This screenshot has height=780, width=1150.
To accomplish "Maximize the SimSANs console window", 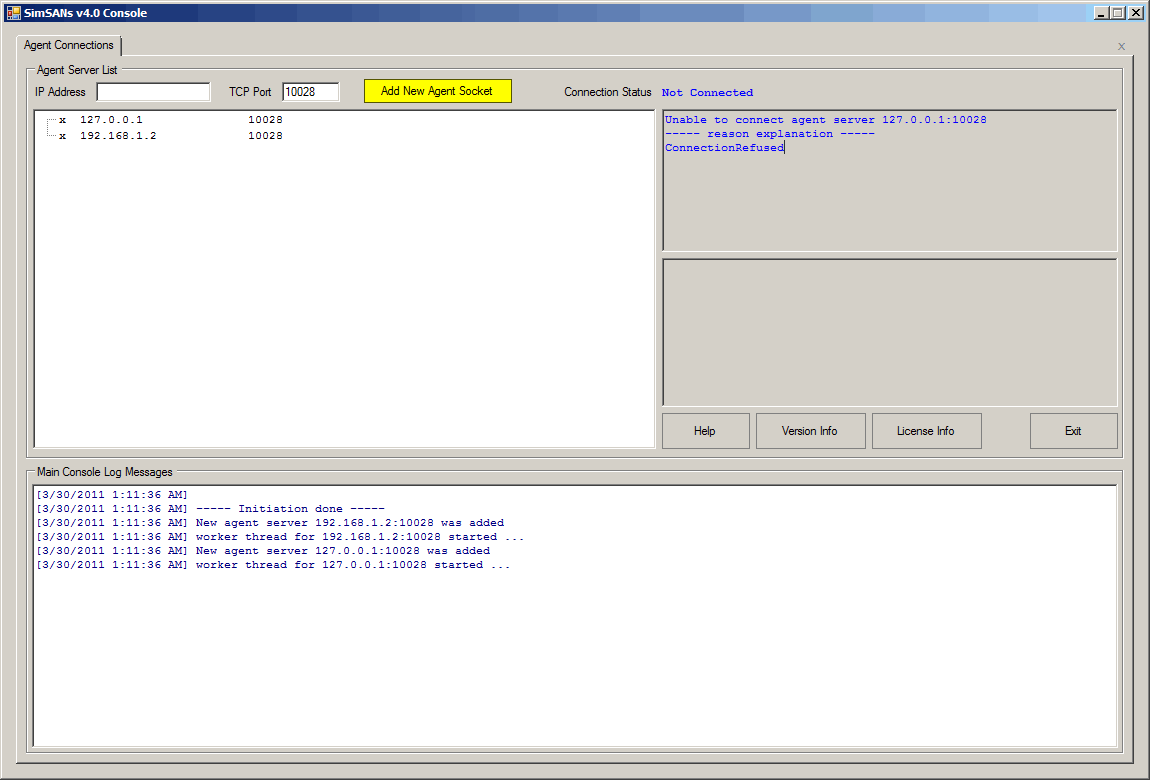I will [x=1117, y=13].
